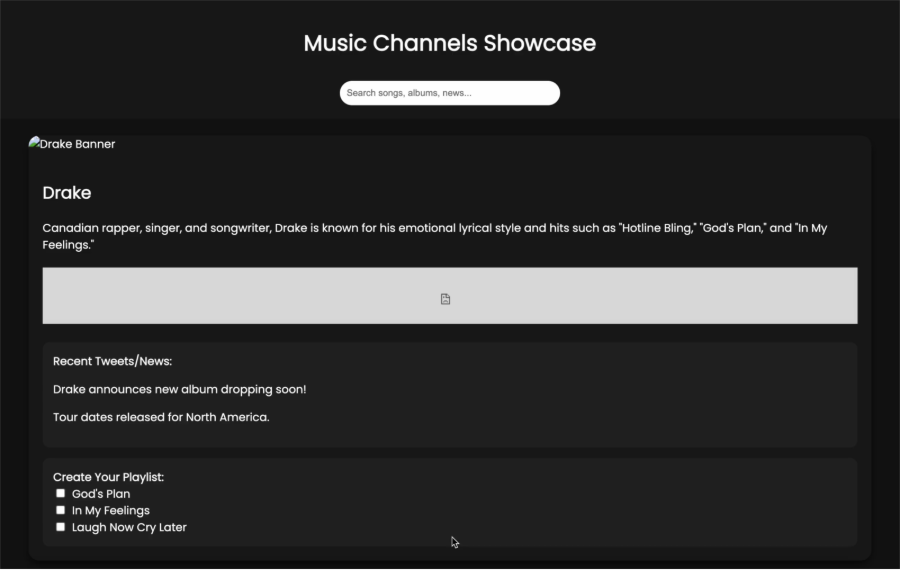The height and width of the screenshot is (570, 900).
Task: Click the Laugh Now Cry Later label
Action: tap(129, 527)
